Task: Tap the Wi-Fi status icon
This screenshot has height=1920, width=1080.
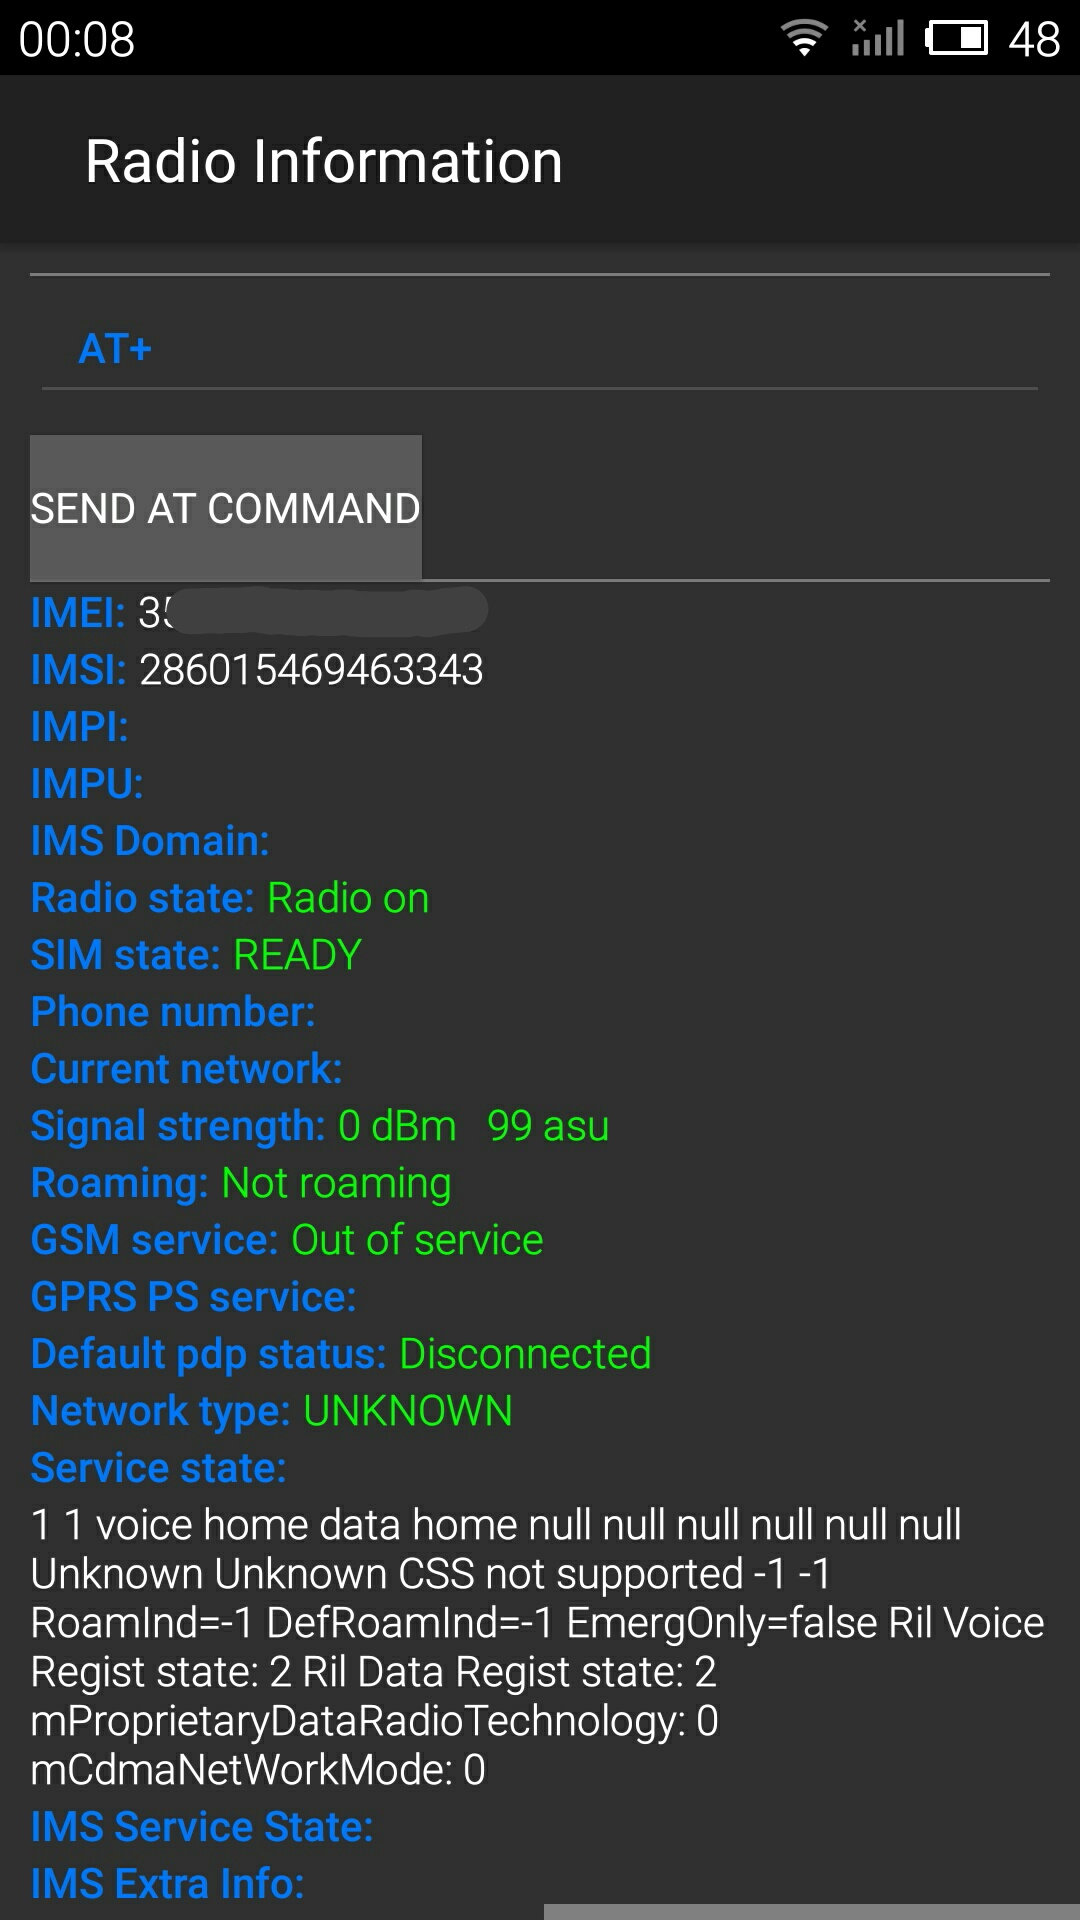Action: [x=804, y=38]
